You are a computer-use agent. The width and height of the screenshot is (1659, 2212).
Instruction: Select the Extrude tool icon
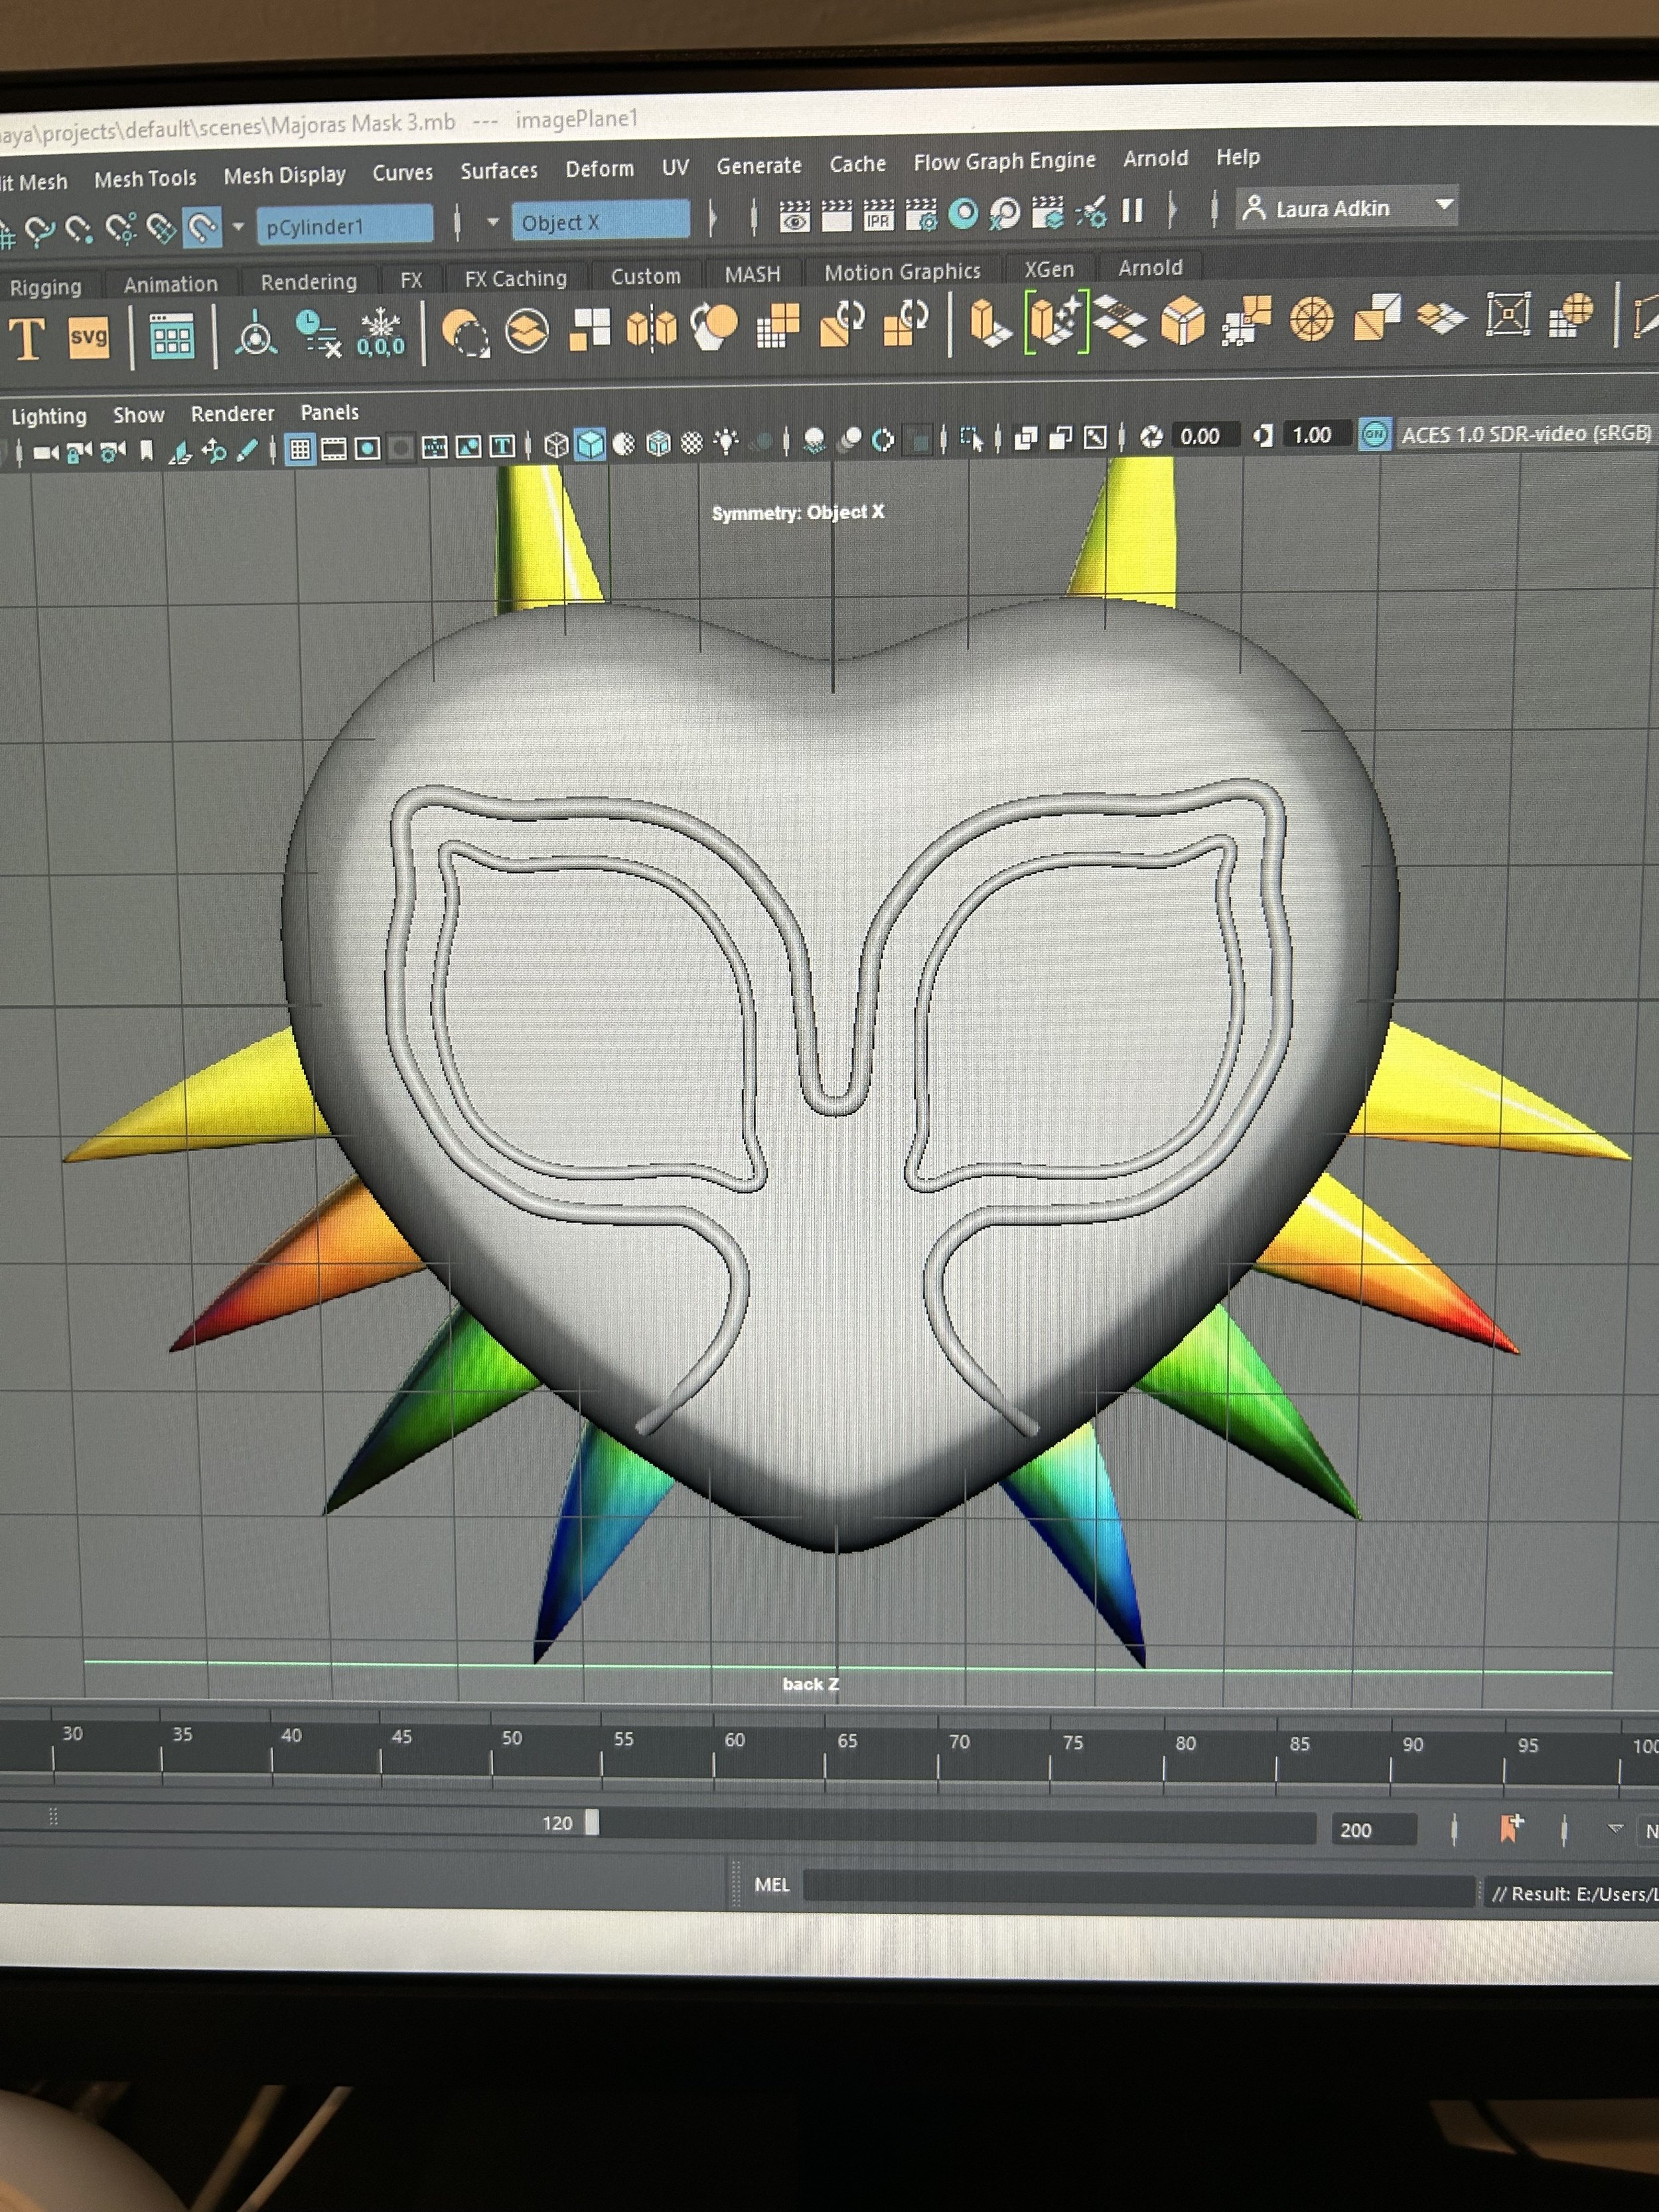(x=991, y=323)
